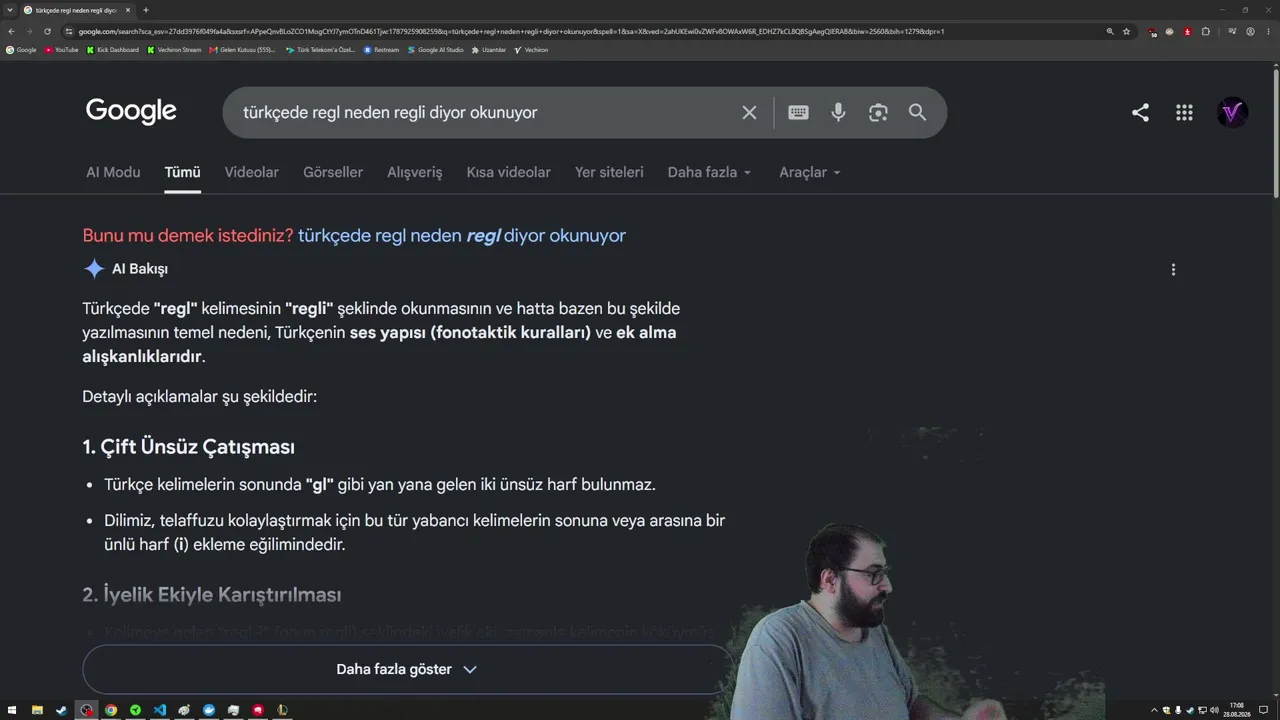1280x720 pixels.
Task: Open the YouTube bookmark
Action: (x=61, y=49)
